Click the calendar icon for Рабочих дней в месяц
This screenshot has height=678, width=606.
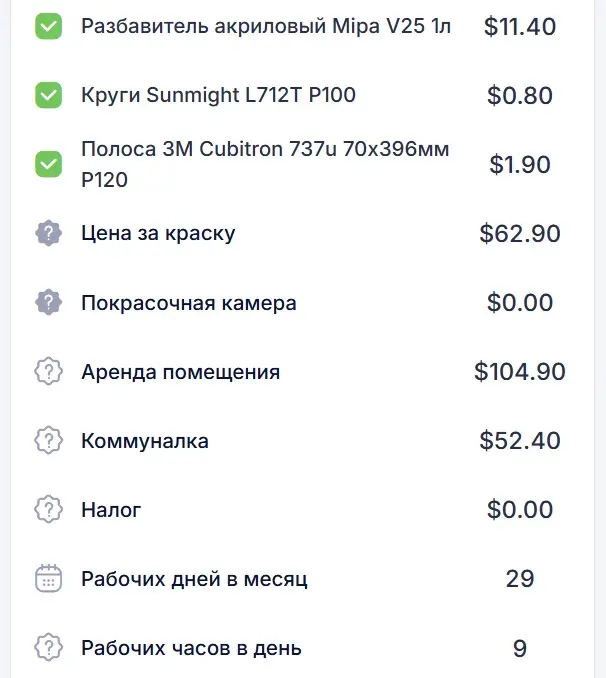[49, 578]
